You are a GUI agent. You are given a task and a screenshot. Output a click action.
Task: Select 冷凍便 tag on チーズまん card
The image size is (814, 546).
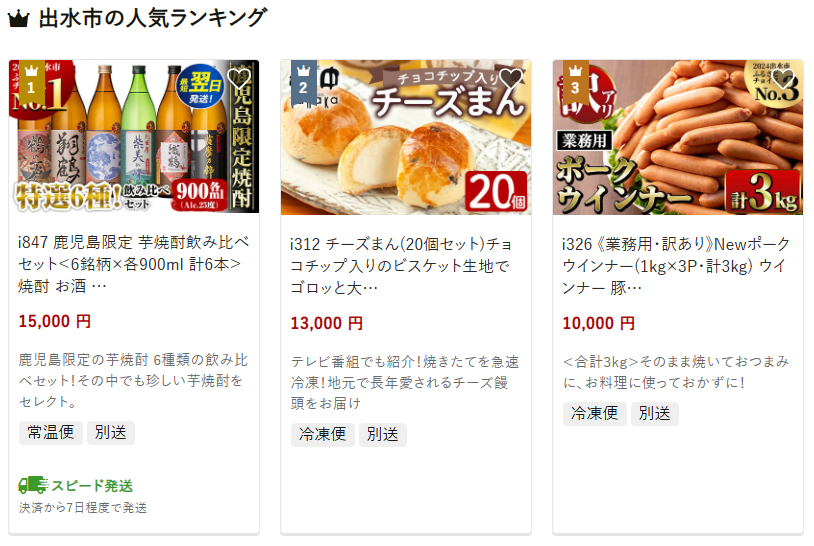click(323, 434)
